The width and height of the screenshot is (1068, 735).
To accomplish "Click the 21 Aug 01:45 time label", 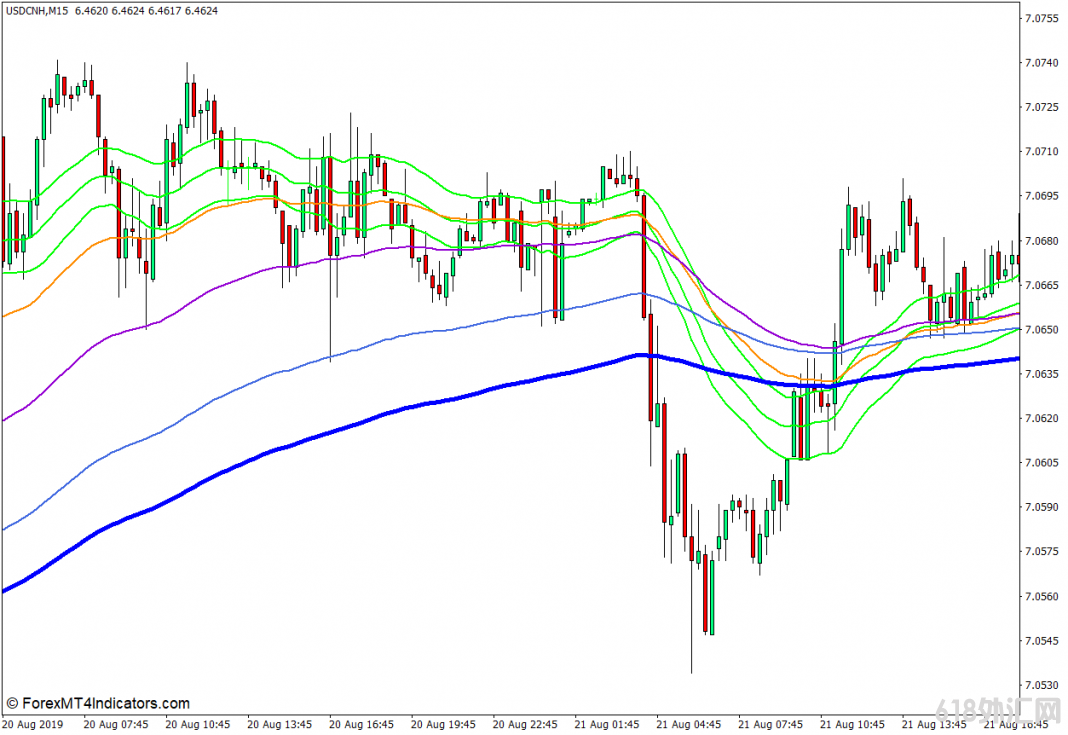I will 608,723.
